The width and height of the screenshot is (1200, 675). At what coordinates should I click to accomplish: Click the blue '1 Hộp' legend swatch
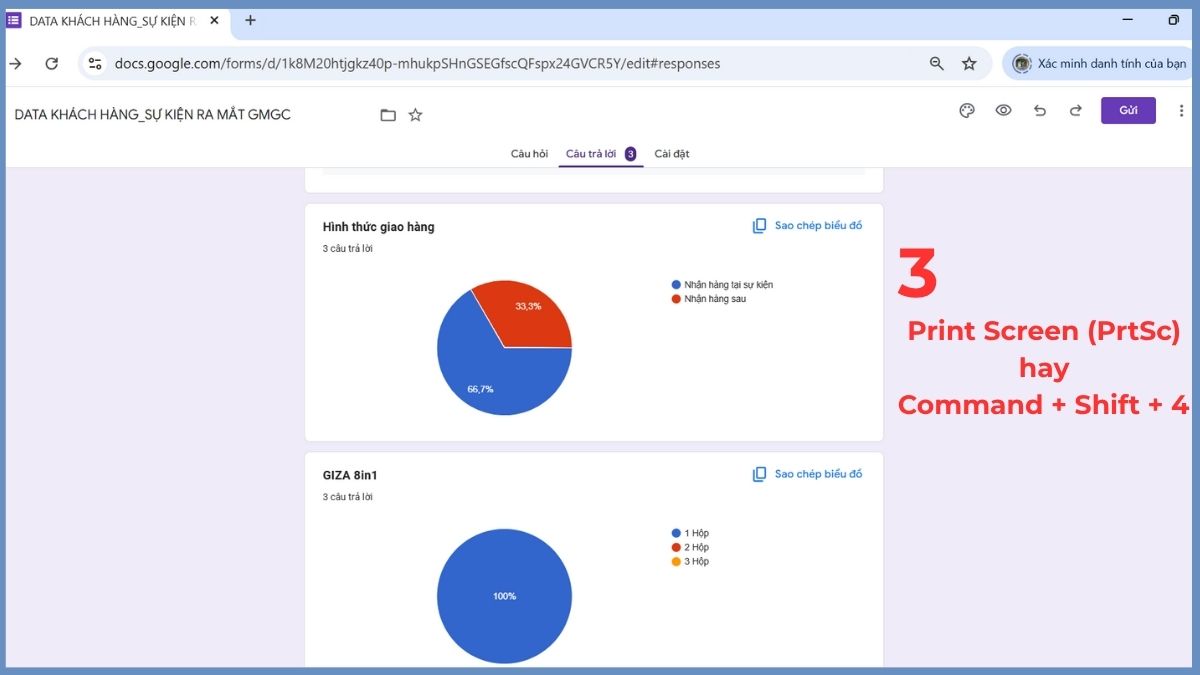(675, 533)
